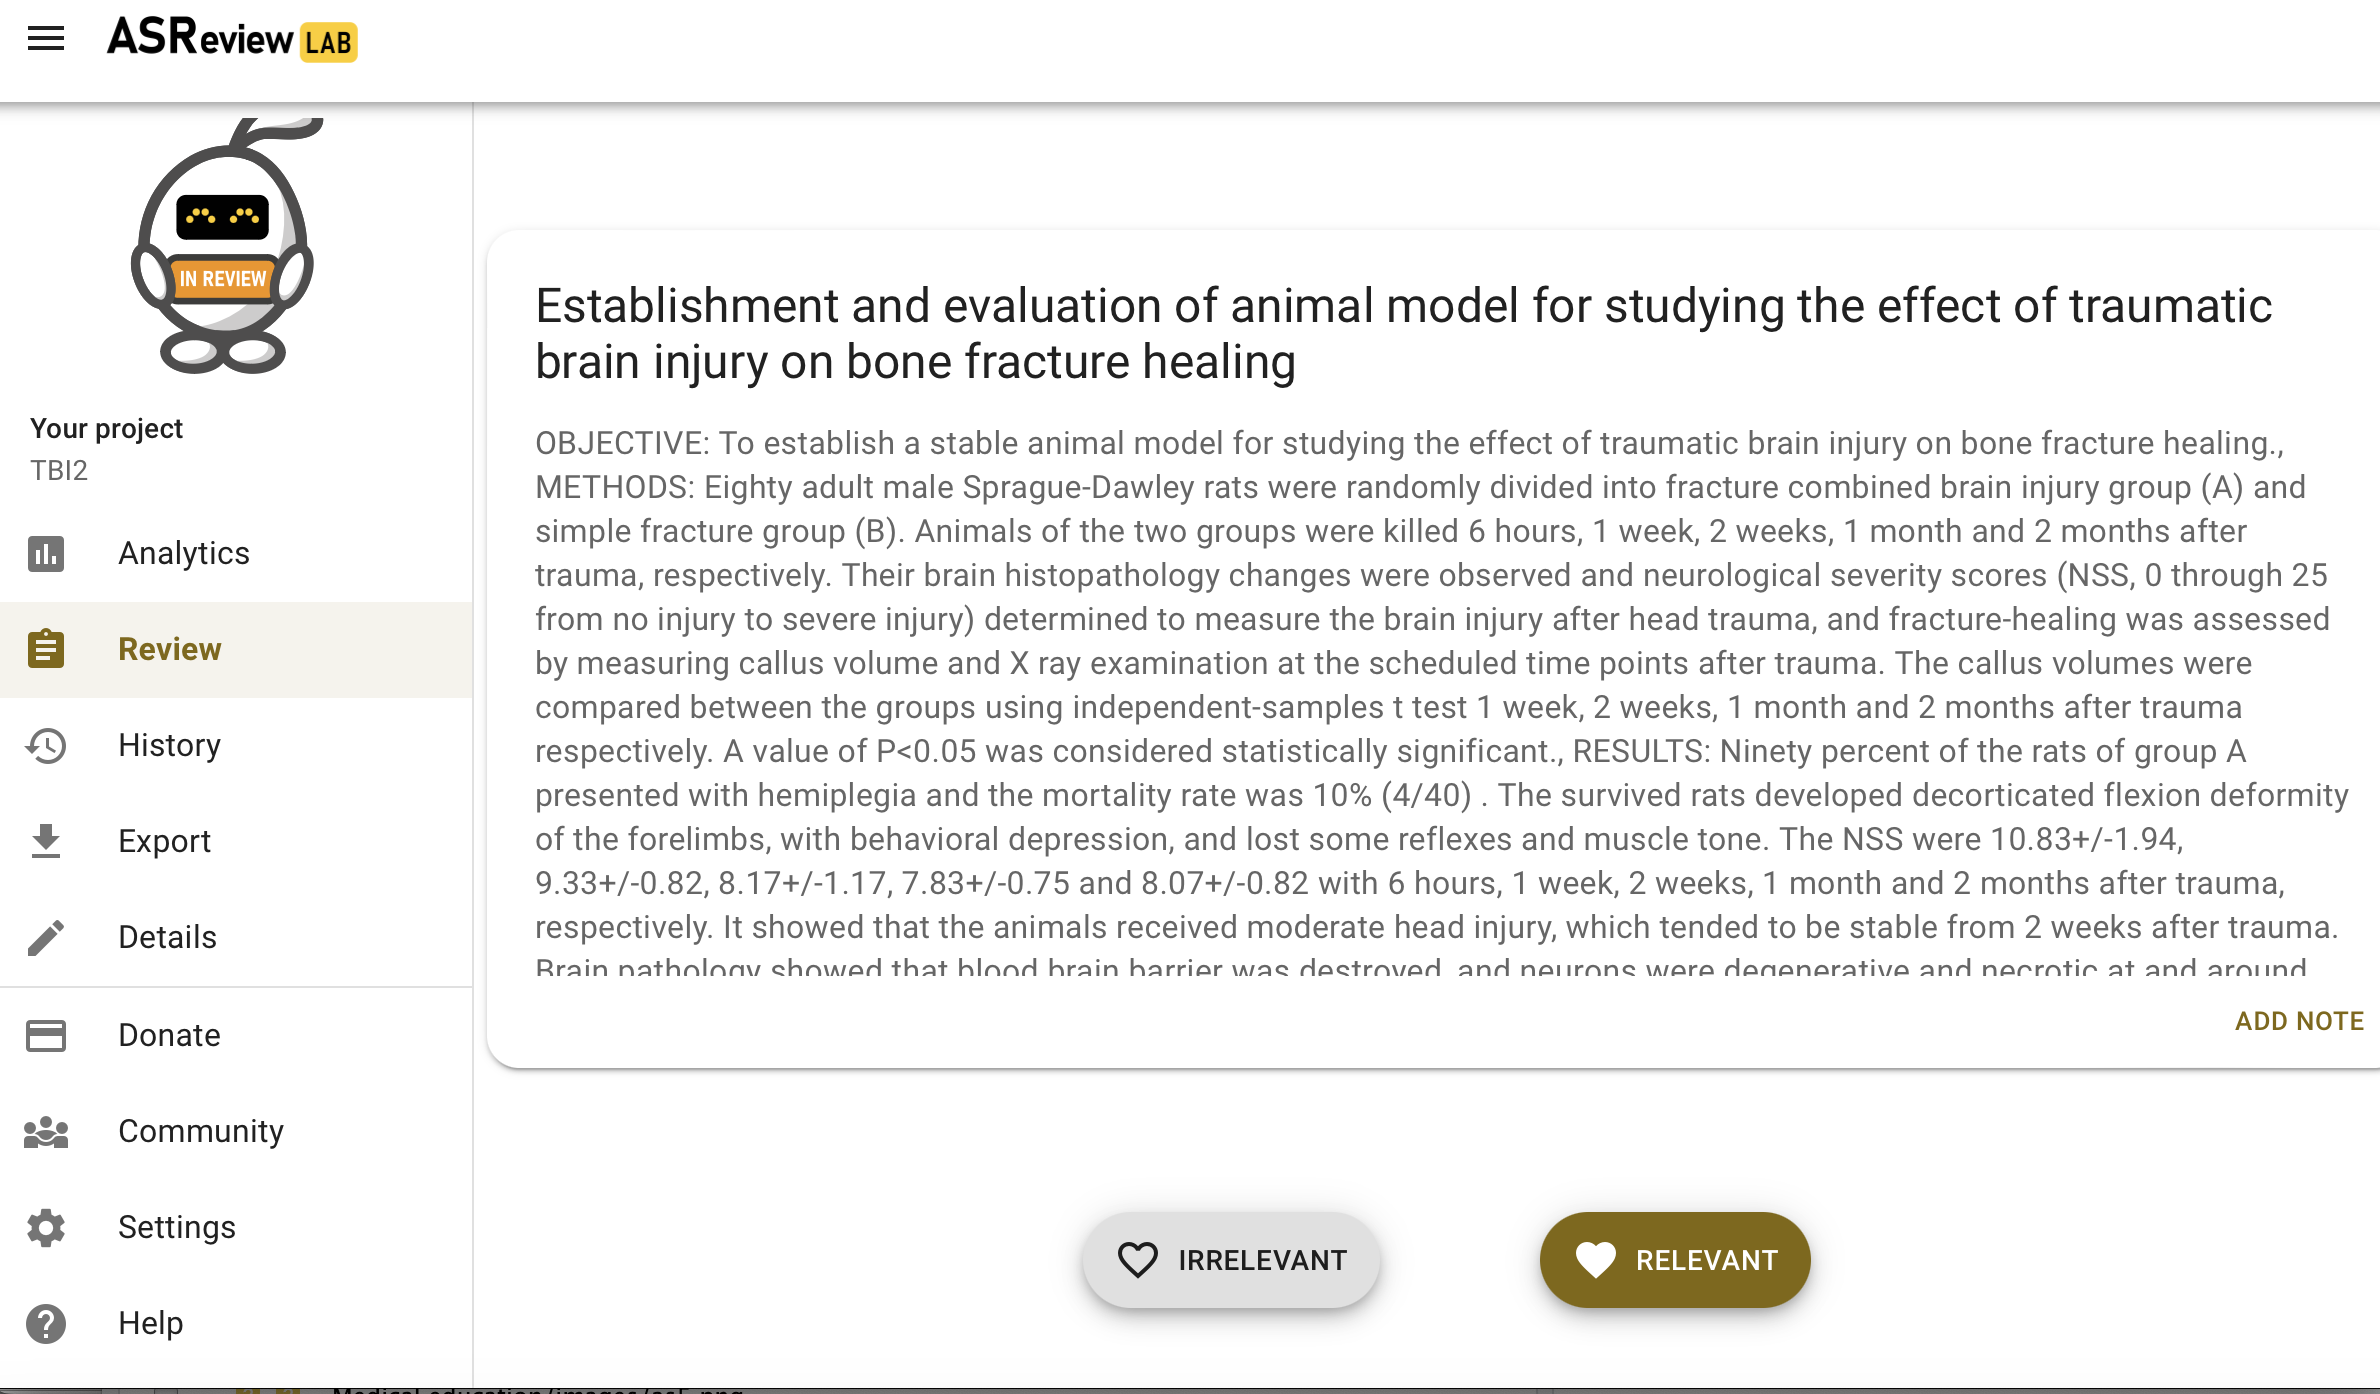Open the History menu label
Viewport: 2380px width, 1394px height.
pyautogui.click(x=169, y=745)
